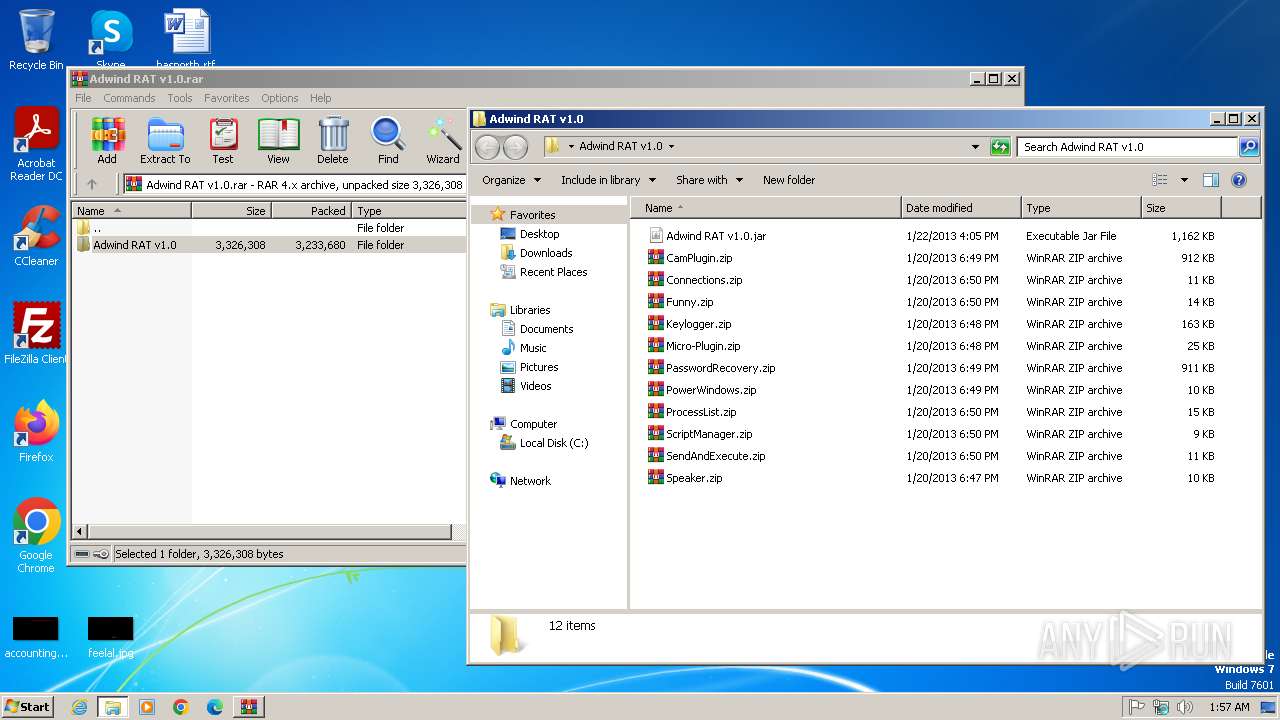Click the Explorer search magnifier button
Viewport: 1280px width, 720px height.
[x=1249, y=147]
